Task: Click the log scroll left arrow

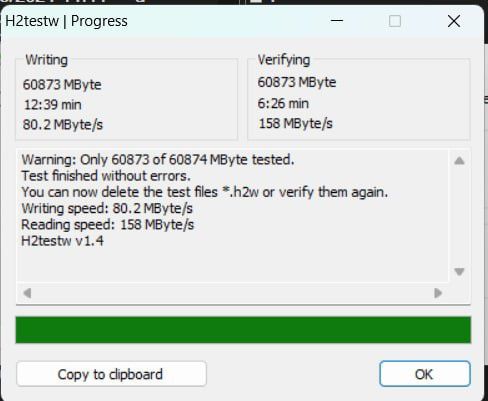Action: [x=27, y=293]
